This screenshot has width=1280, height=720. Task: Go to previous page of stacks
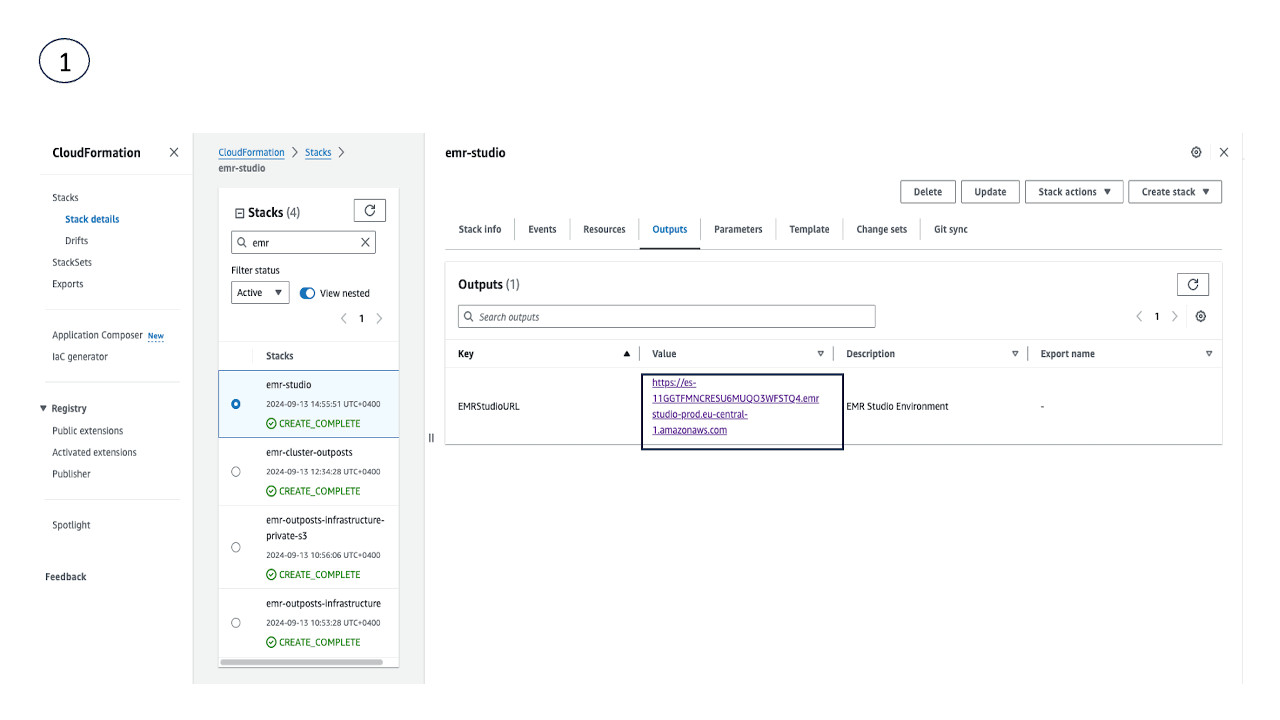tap(344, 319)
